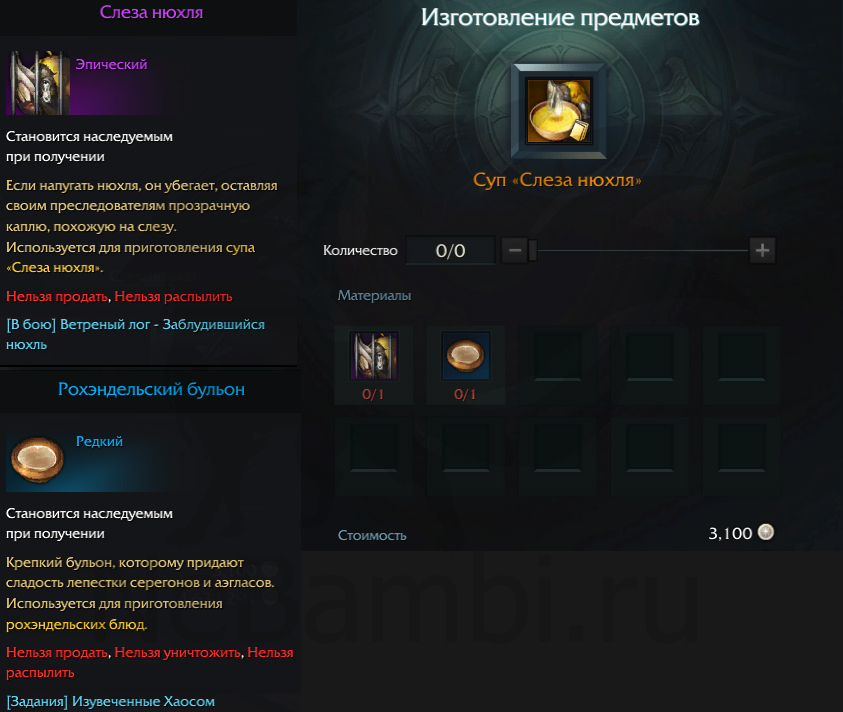Click the third empty material slot in the top row
Viewport: 843px width, 712px height.
558,356
